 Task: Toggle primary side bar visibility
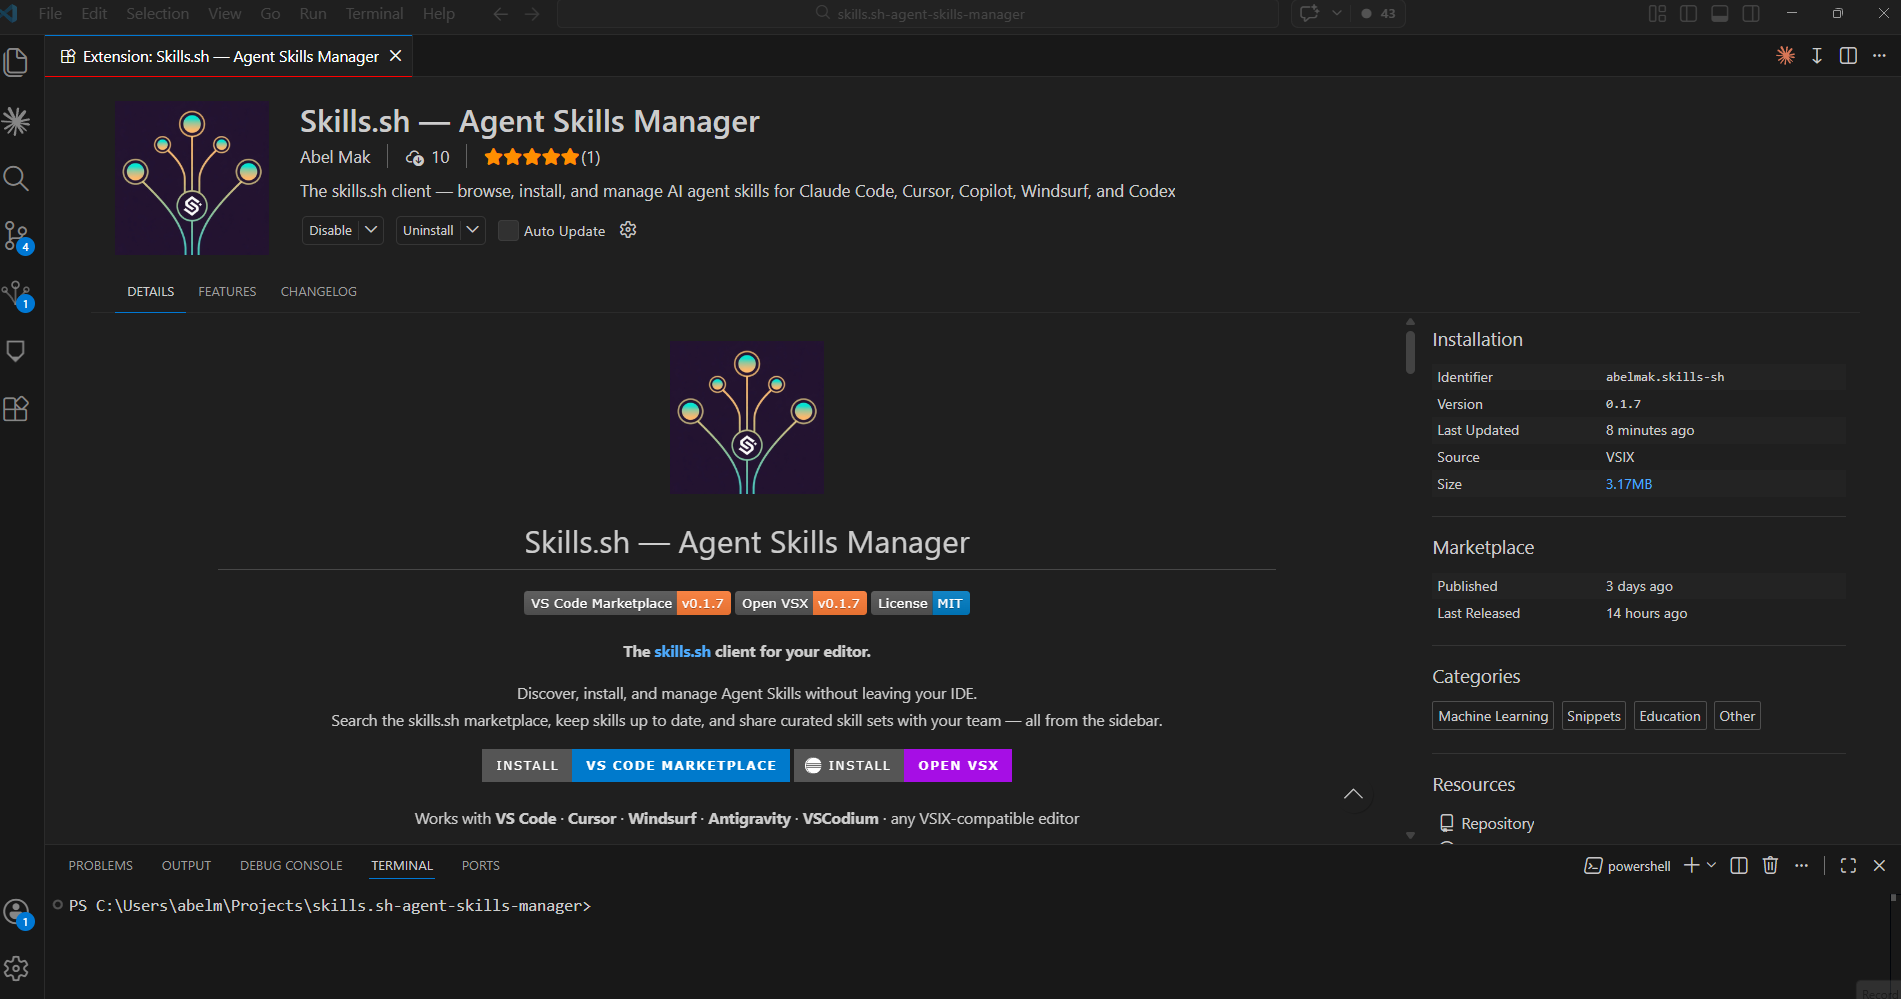click(1688, 14)
